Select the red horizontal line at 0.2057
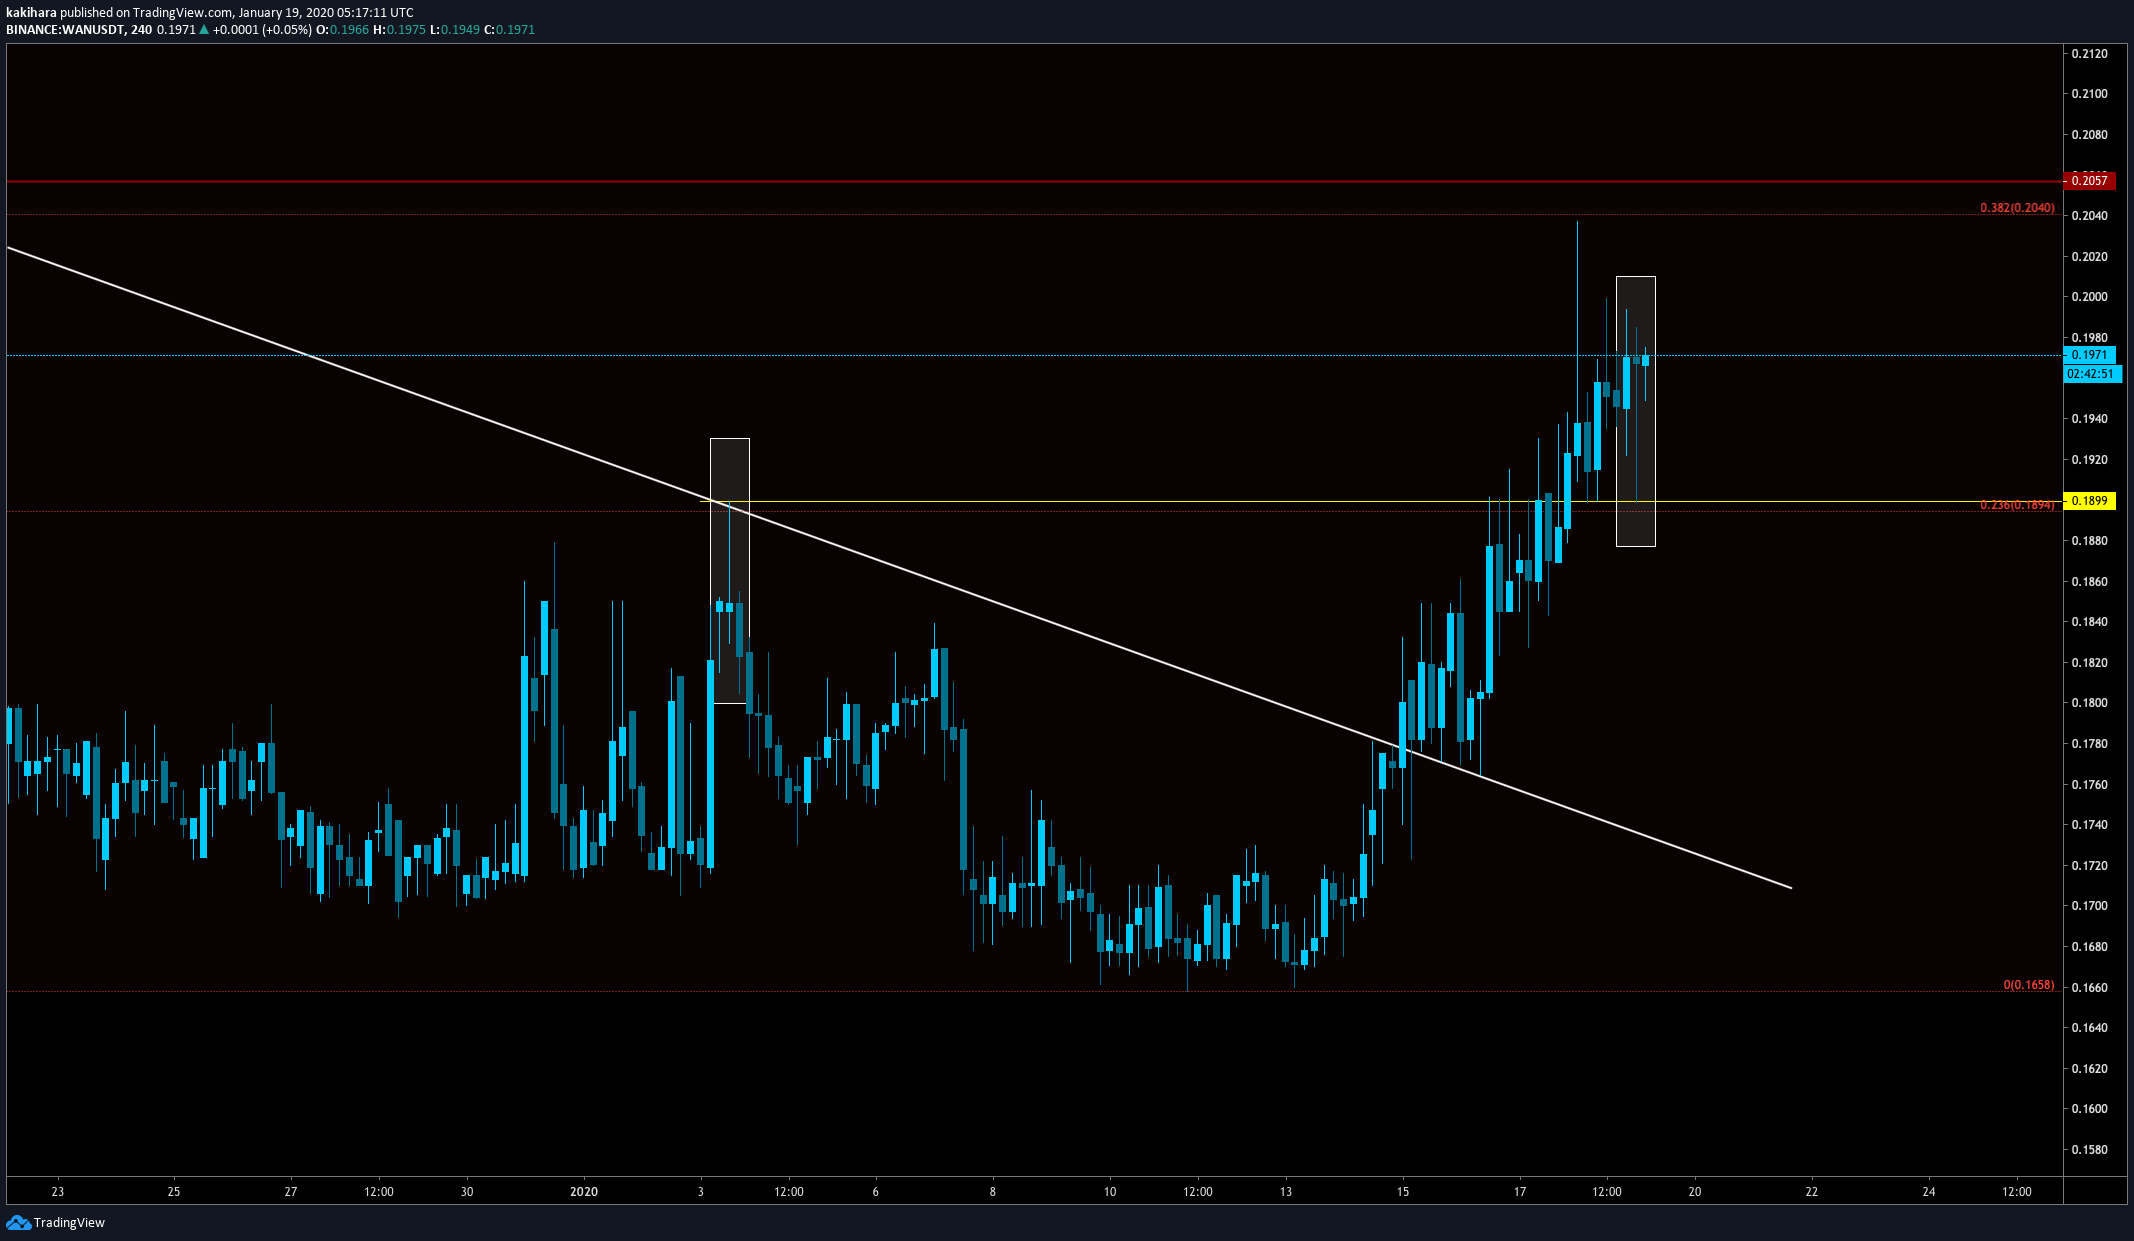2134x1241 pixels. click(1034, 181)
